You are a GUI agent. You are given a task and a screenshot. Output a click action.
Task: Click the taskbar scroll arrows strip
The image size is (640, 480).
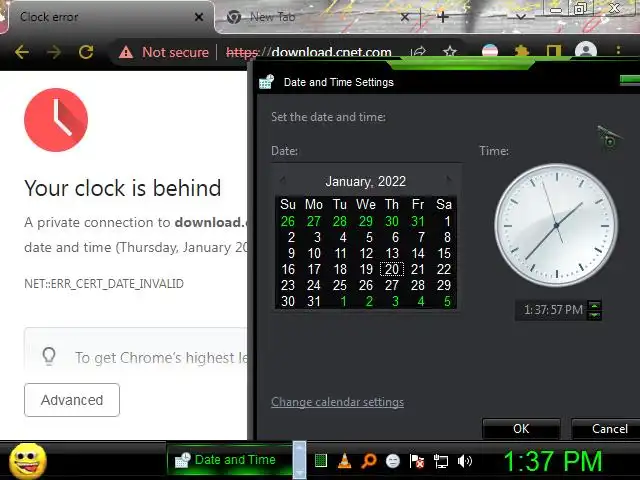(299, 460)
